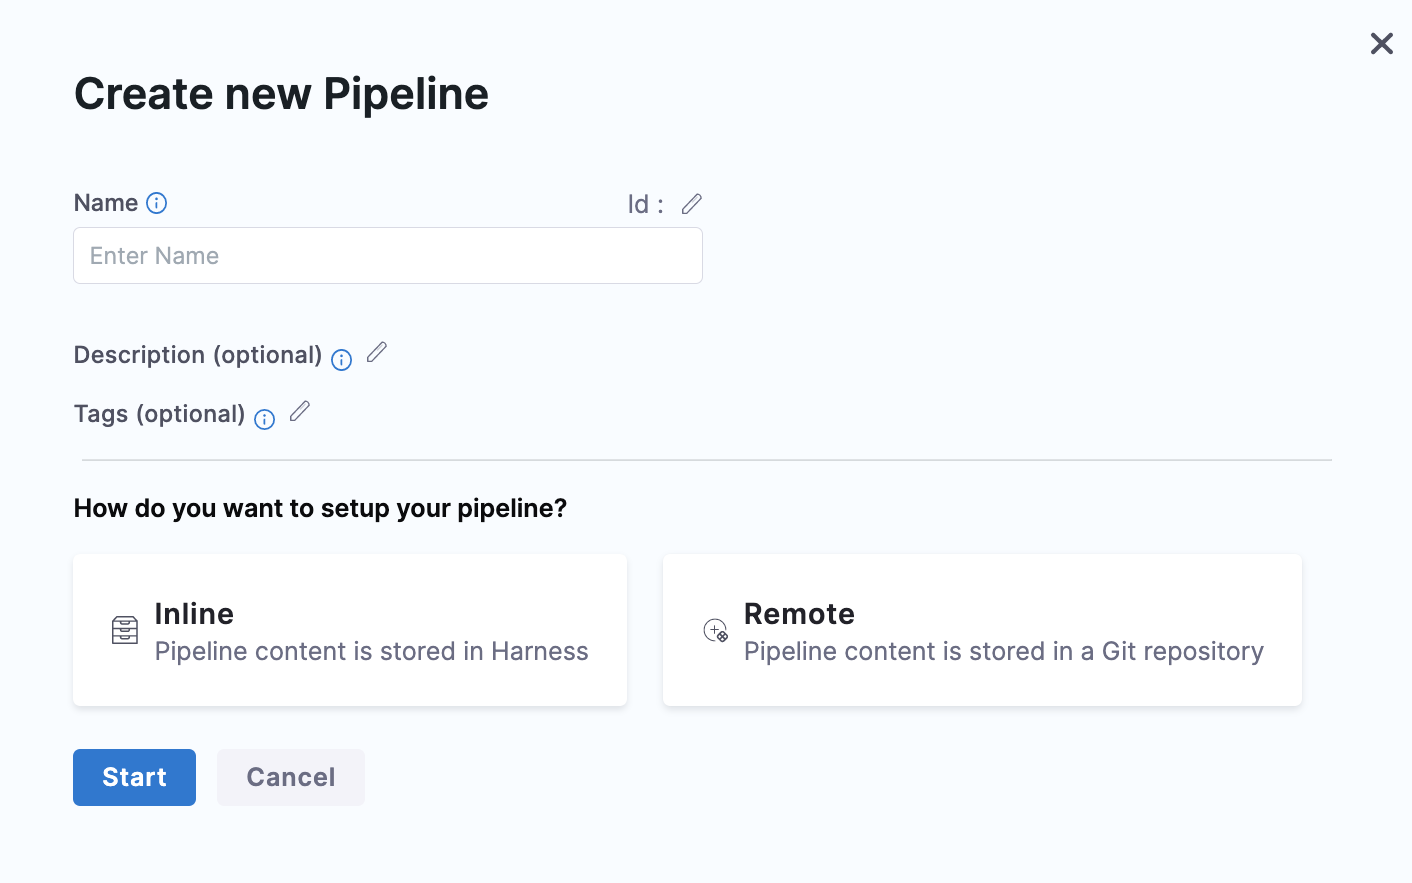The image size is (1412, 883).
Task: Pick option stored in Harness
Action: tap(371, 651)
